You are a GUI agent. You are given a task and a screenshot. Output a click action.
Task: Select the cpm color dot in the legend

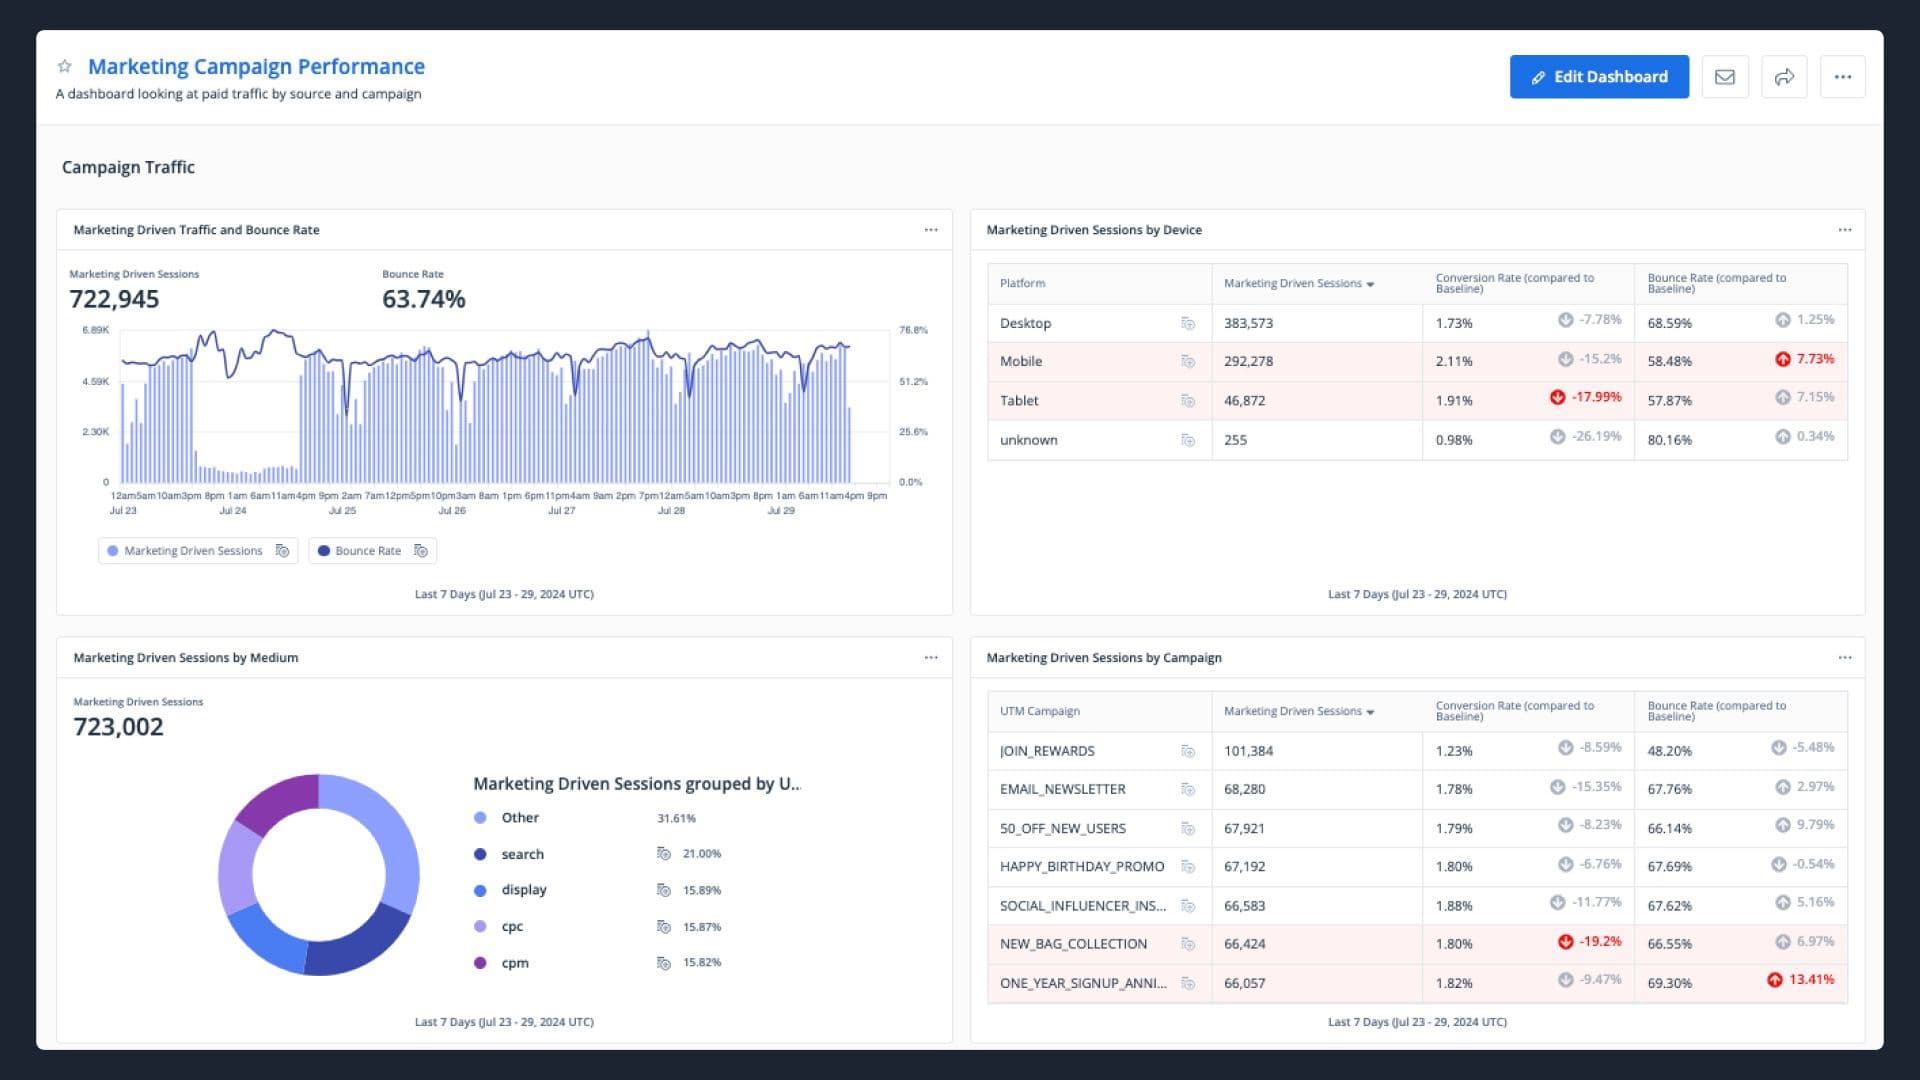(478, 962)
